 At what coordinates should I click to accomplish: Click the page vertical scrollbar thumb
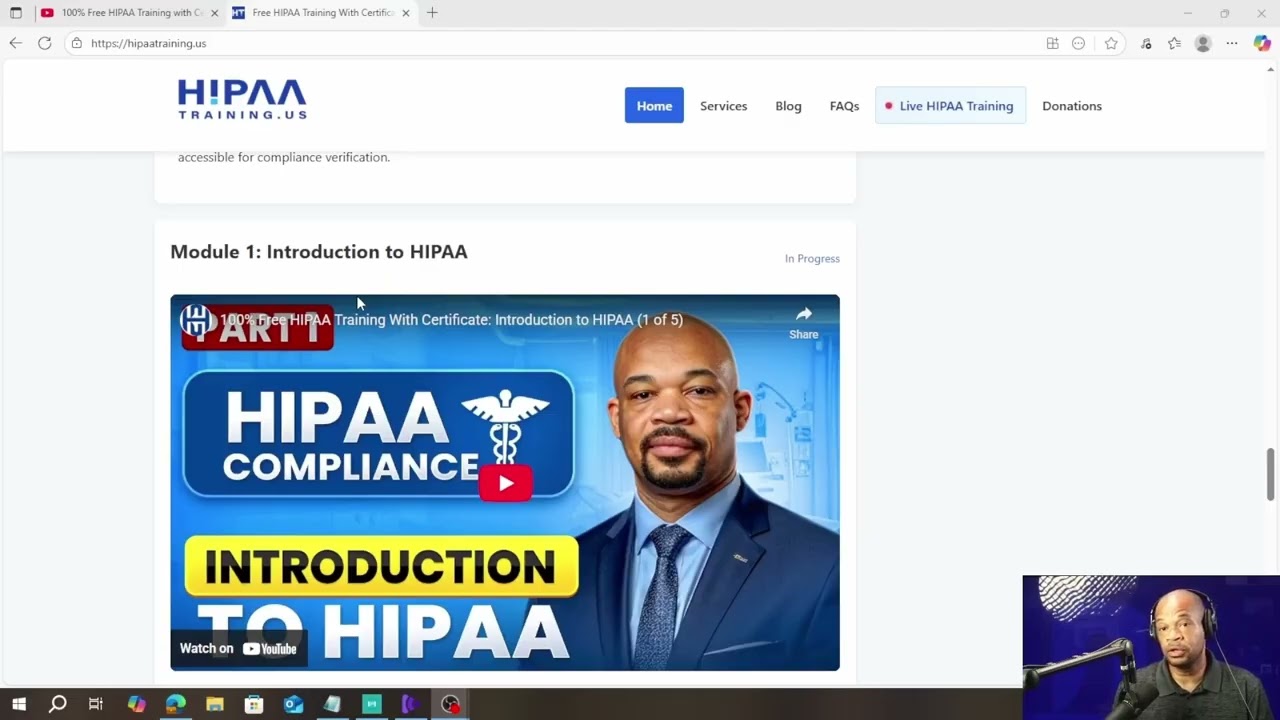[1271, 475]
